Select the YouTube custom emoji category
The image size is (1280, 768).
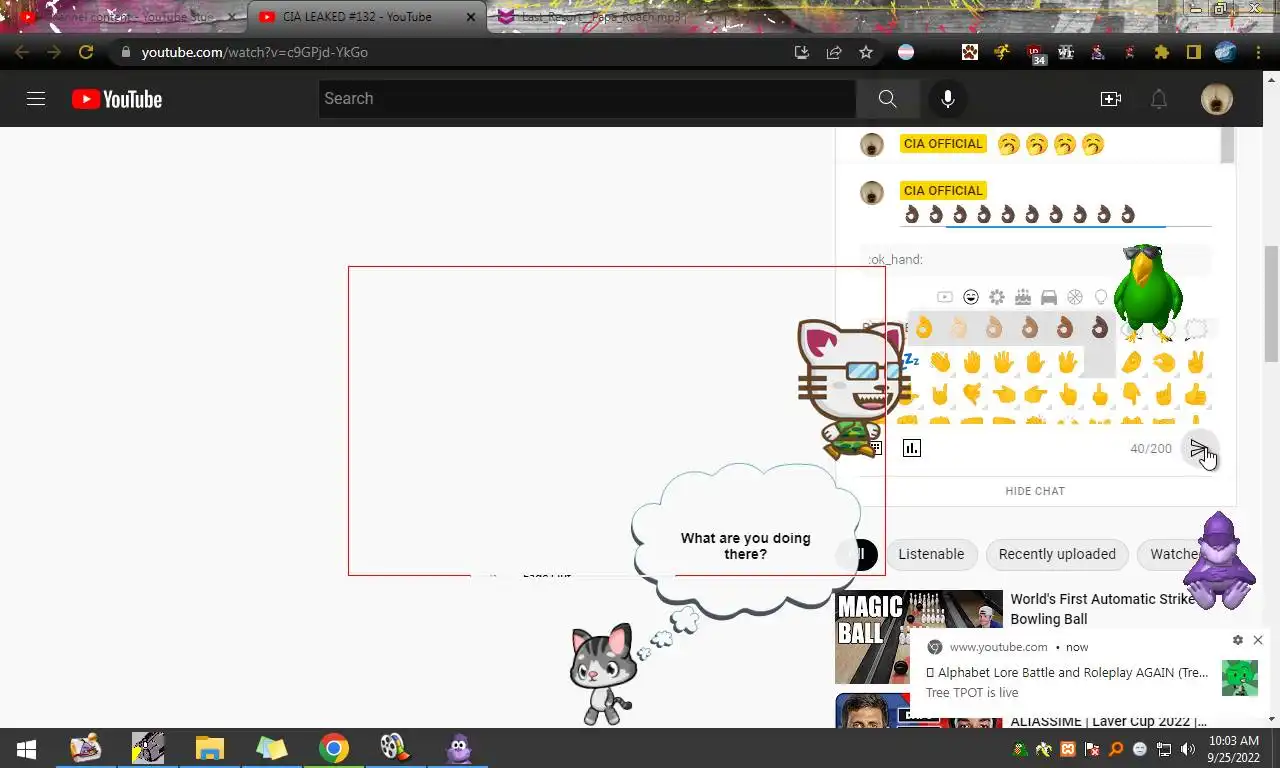pos(945,297)
